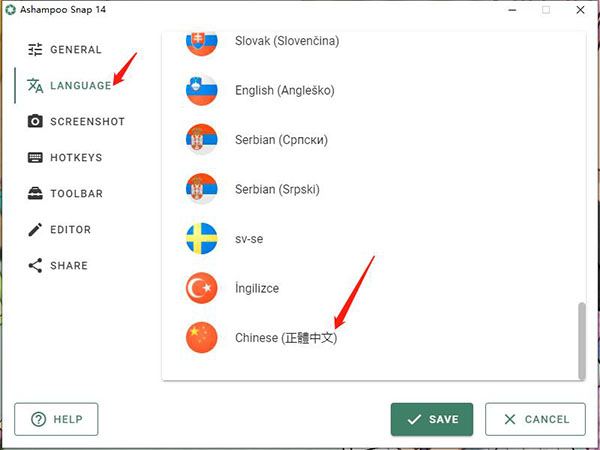Click the language list scrollbar thumb
The width and height of the screenshot is (600, 450).
pyautogui.click(x=582, y=341)
